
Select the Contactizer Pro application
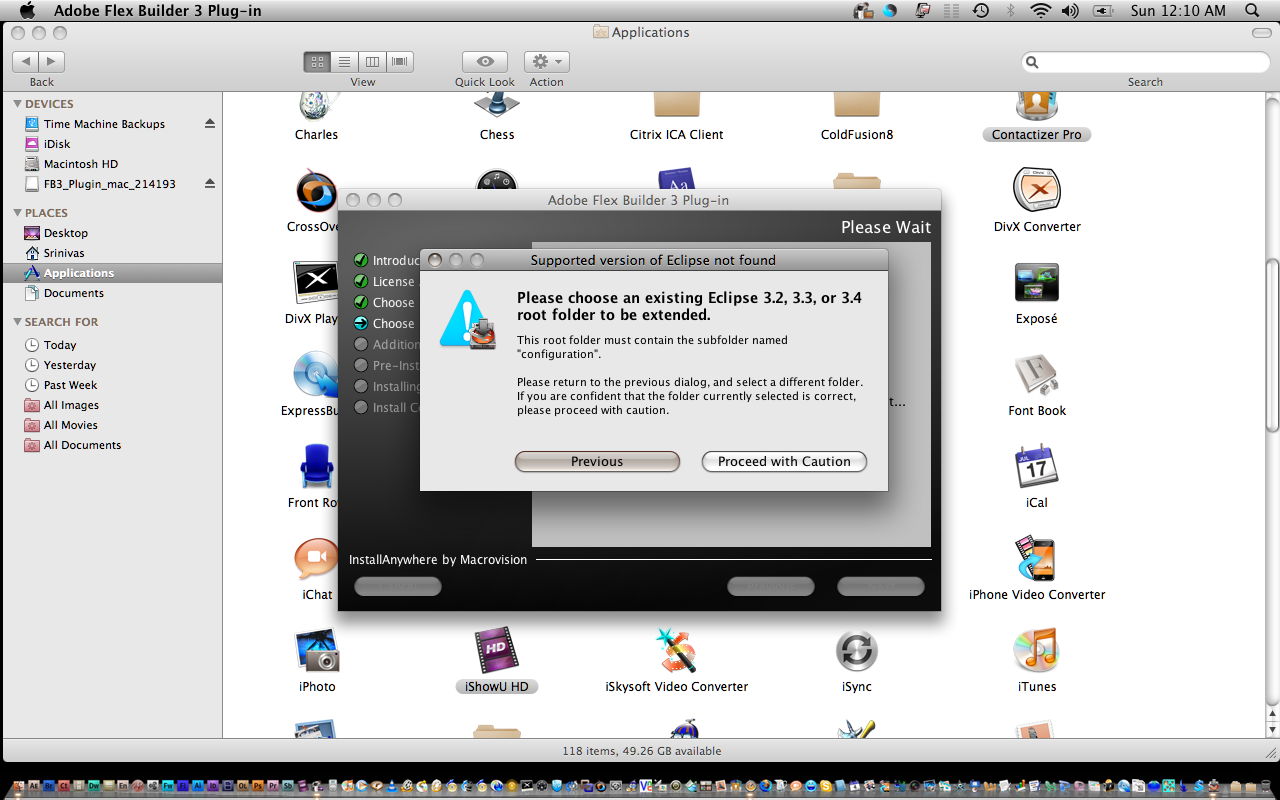(1036, 105)
